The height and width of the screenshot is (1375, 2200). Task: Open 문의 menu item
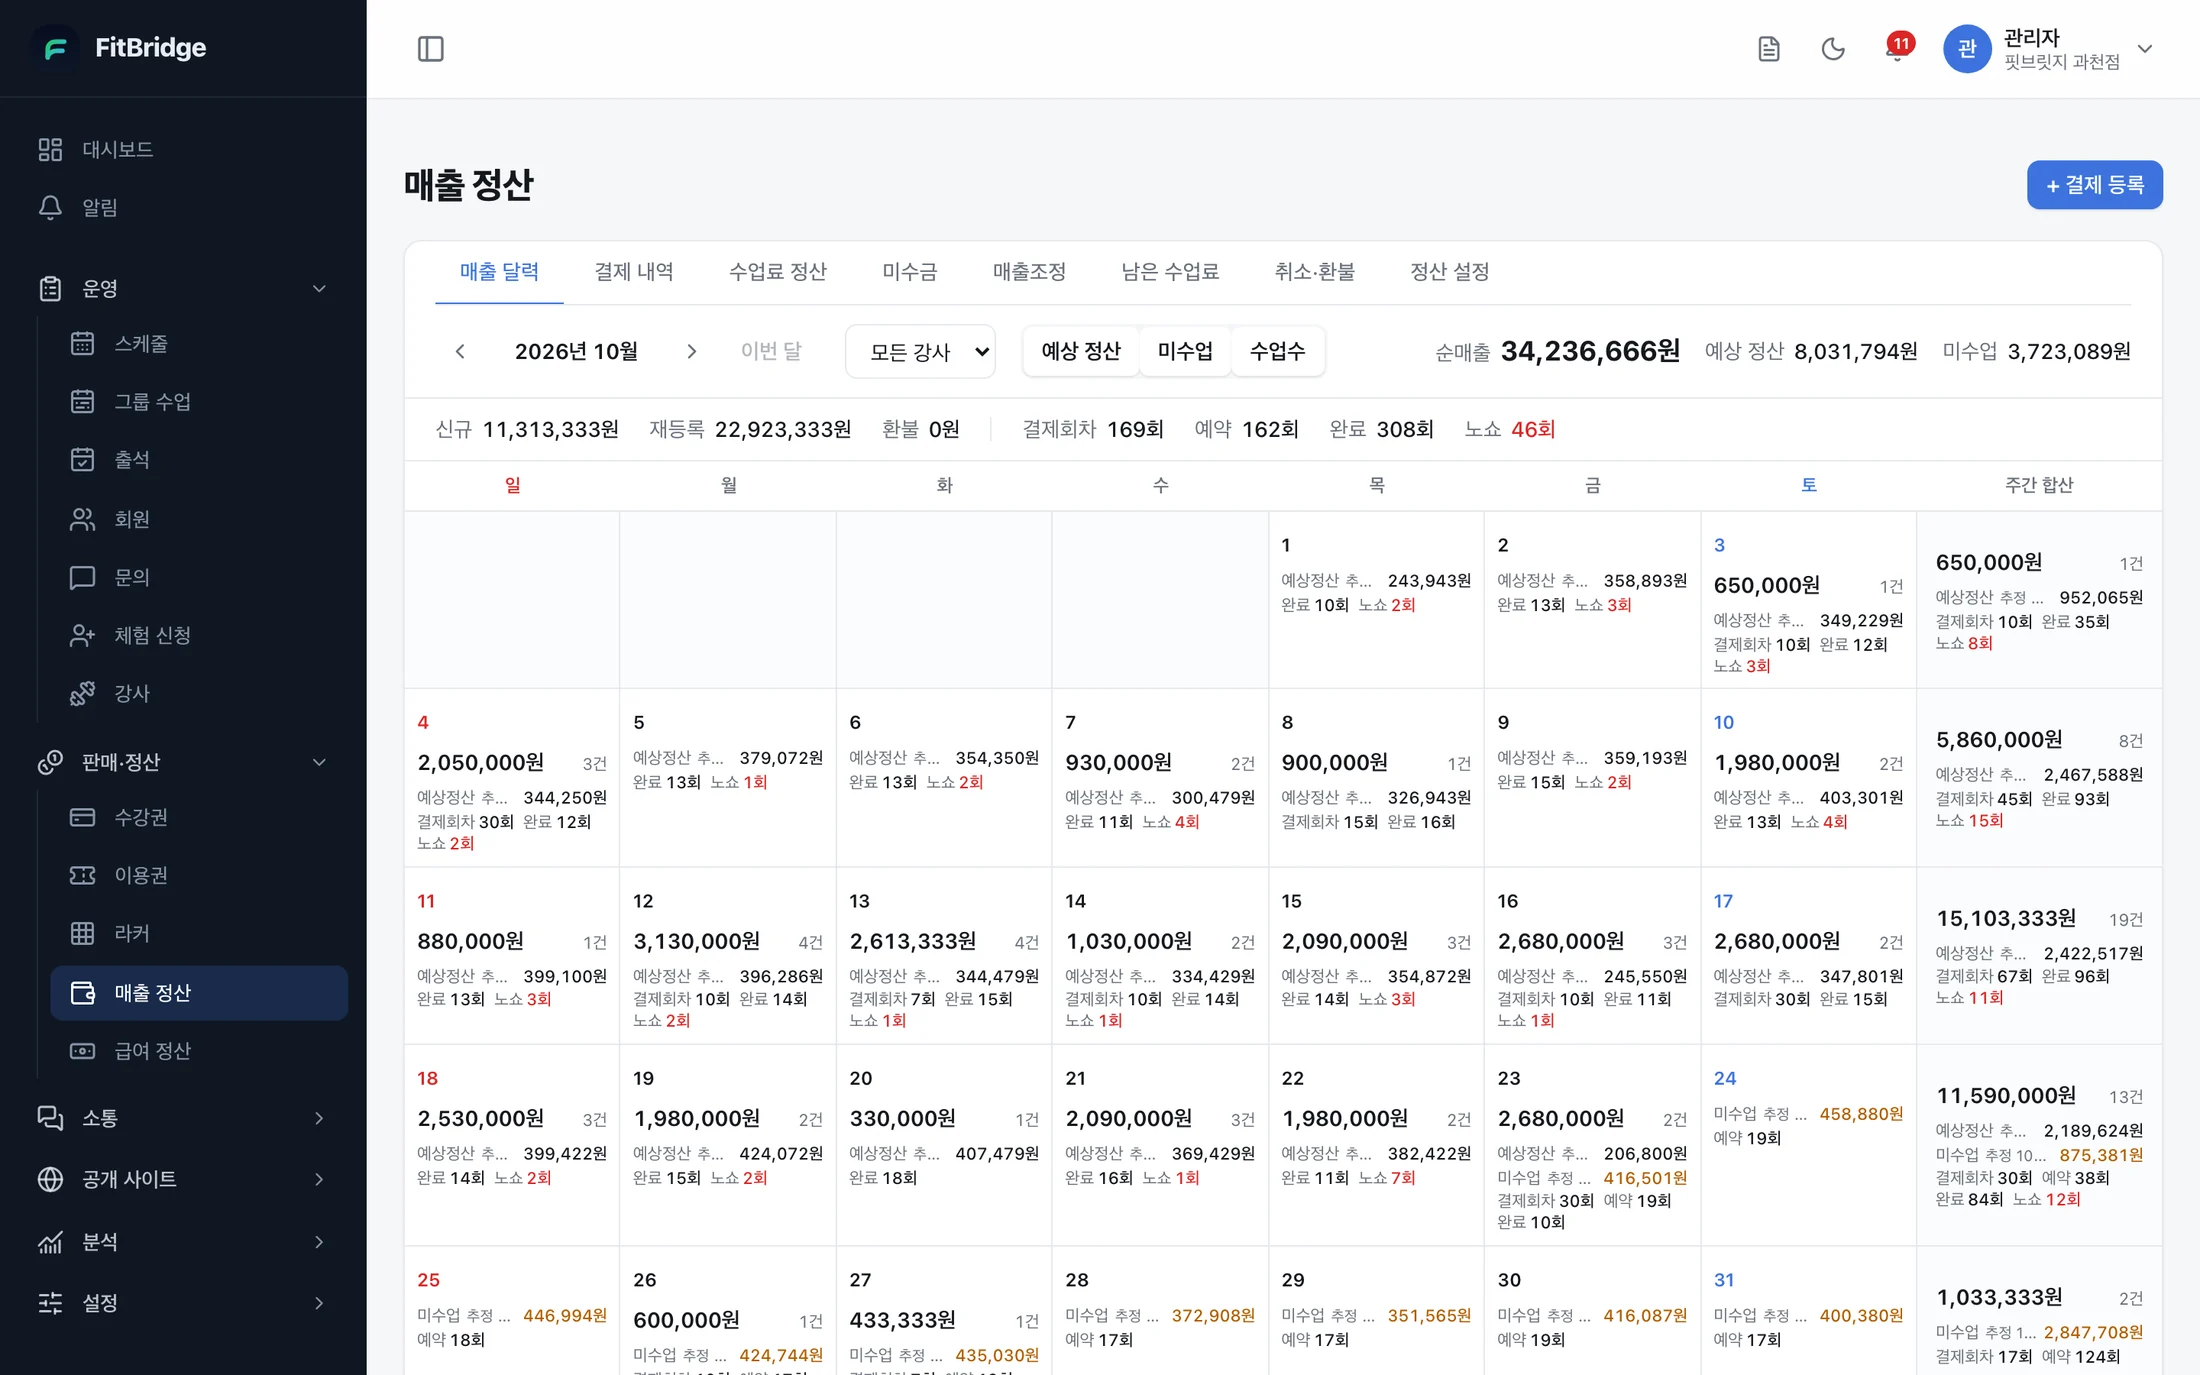[x=199, y=577]
